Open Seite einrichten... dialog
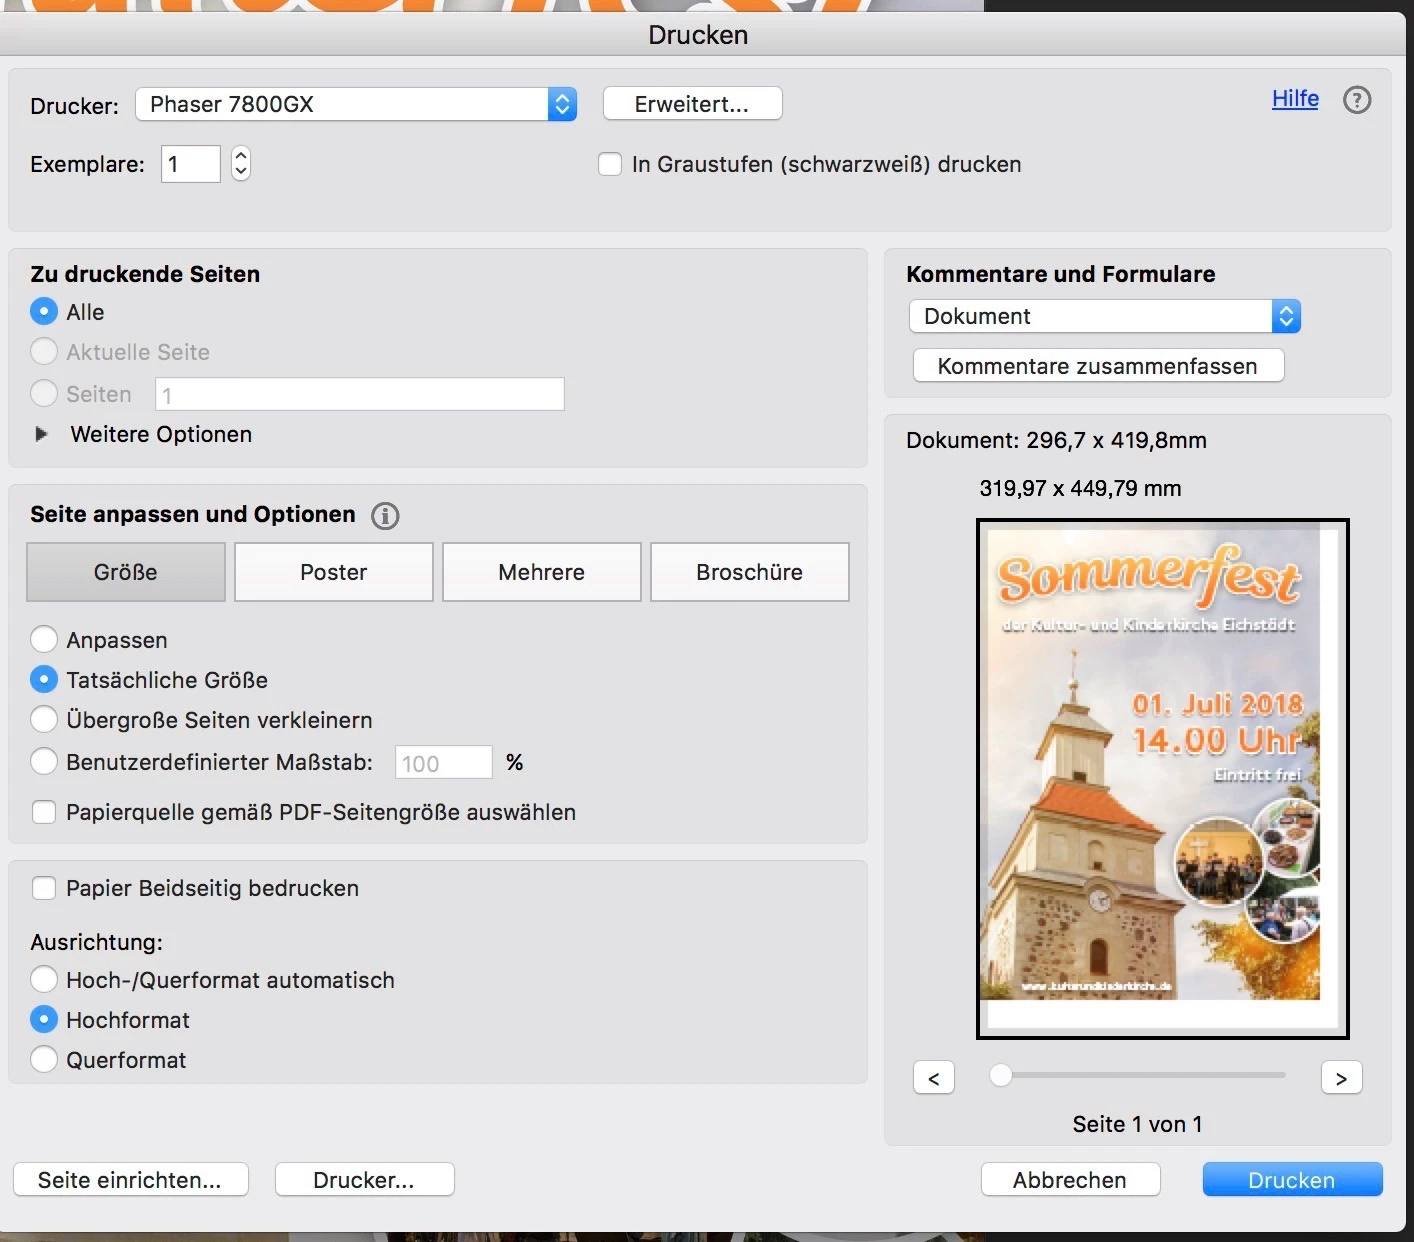Viewport: 1414px width, 1242px height. tap(131, 1180)
